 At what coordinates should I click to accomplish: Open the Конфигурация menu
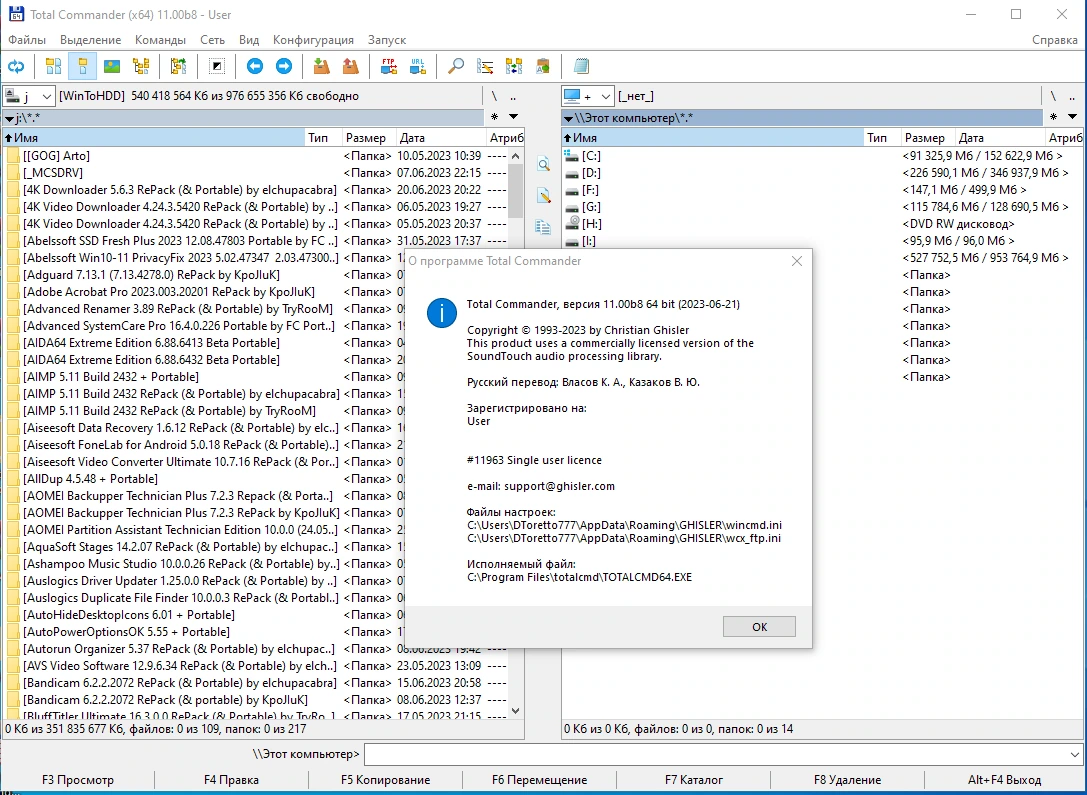(x=313, y=40)
